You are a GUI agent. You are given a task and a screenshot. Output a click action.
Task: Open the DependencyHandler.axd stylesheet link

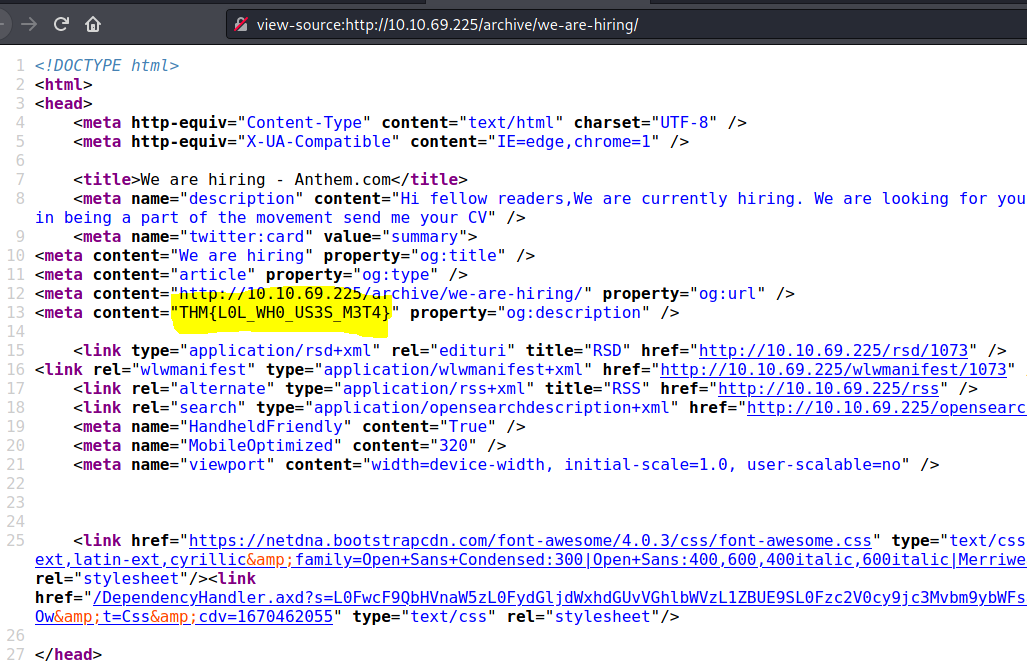(559, 597)
